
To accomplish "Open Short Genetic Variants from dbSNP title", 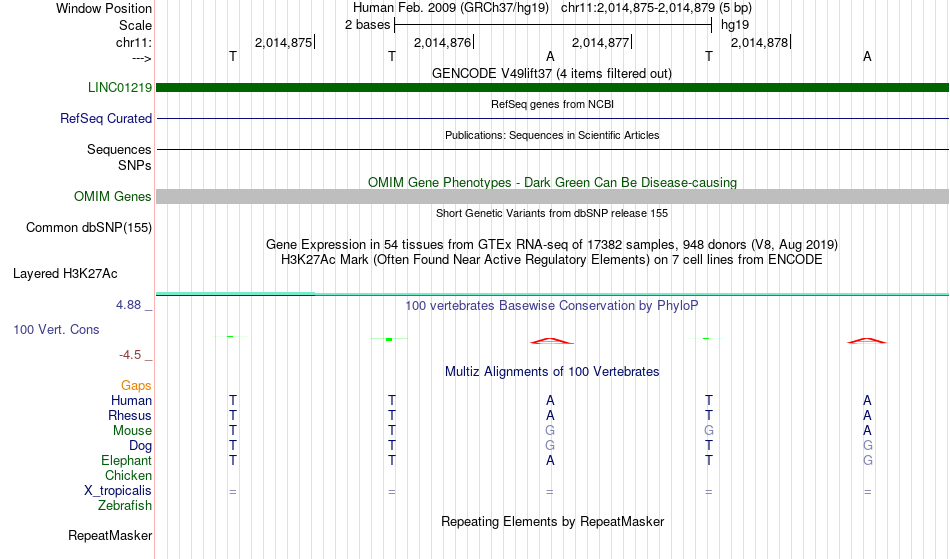I will point(552,213).
